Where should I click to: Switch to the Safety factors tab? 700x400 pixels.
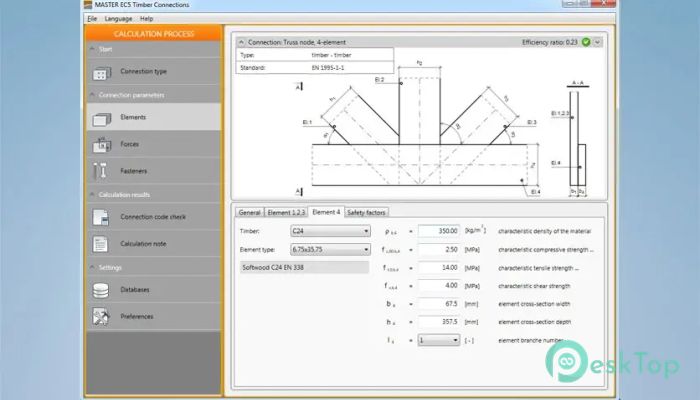click(x=366, y=212)
